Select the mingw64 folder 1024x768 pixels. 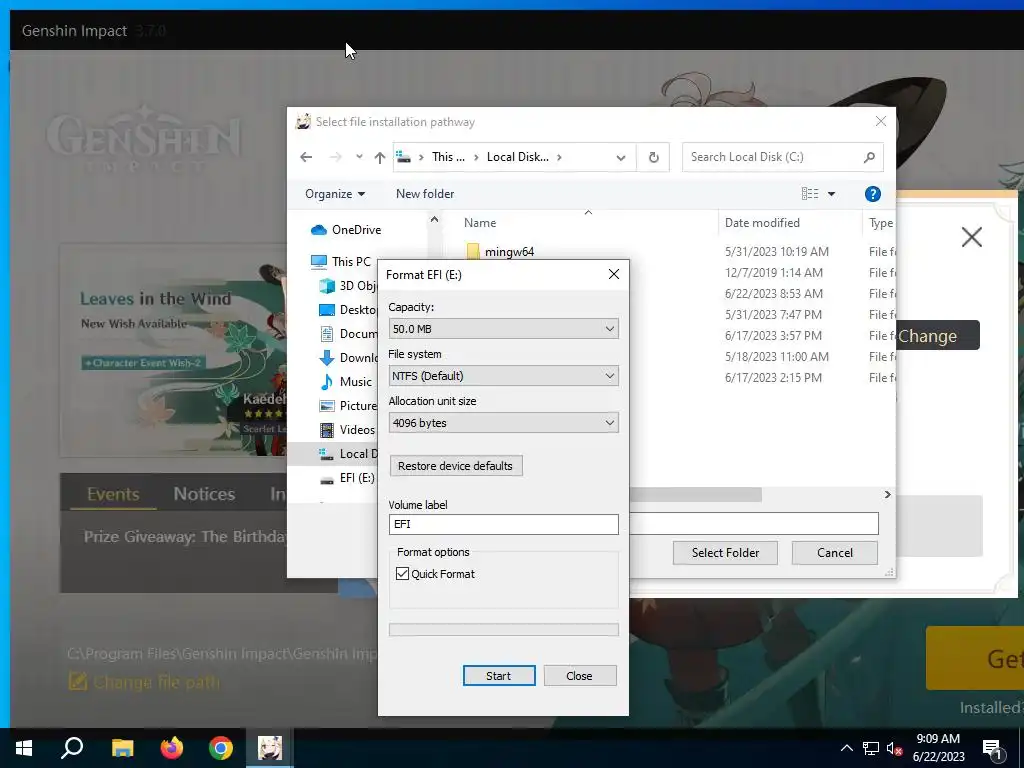tap(501, 251)
